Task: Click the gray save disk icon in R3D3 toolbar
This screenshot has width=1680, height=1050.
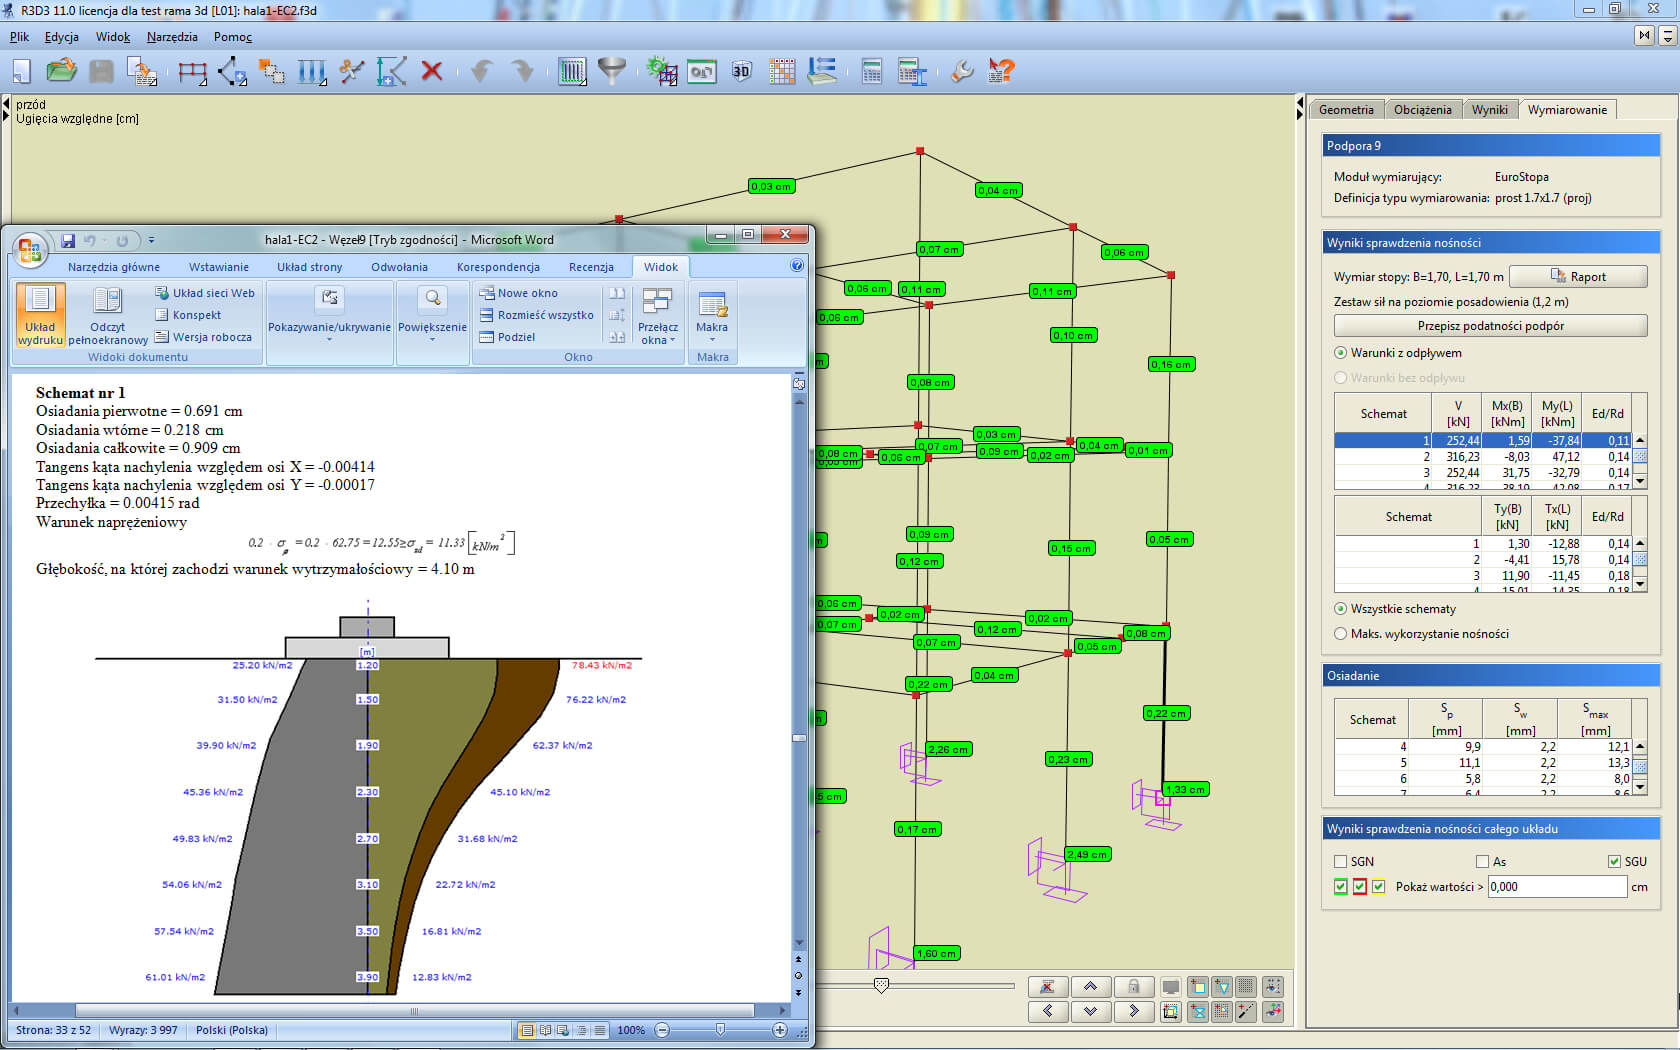Action: tap(101, 71)
